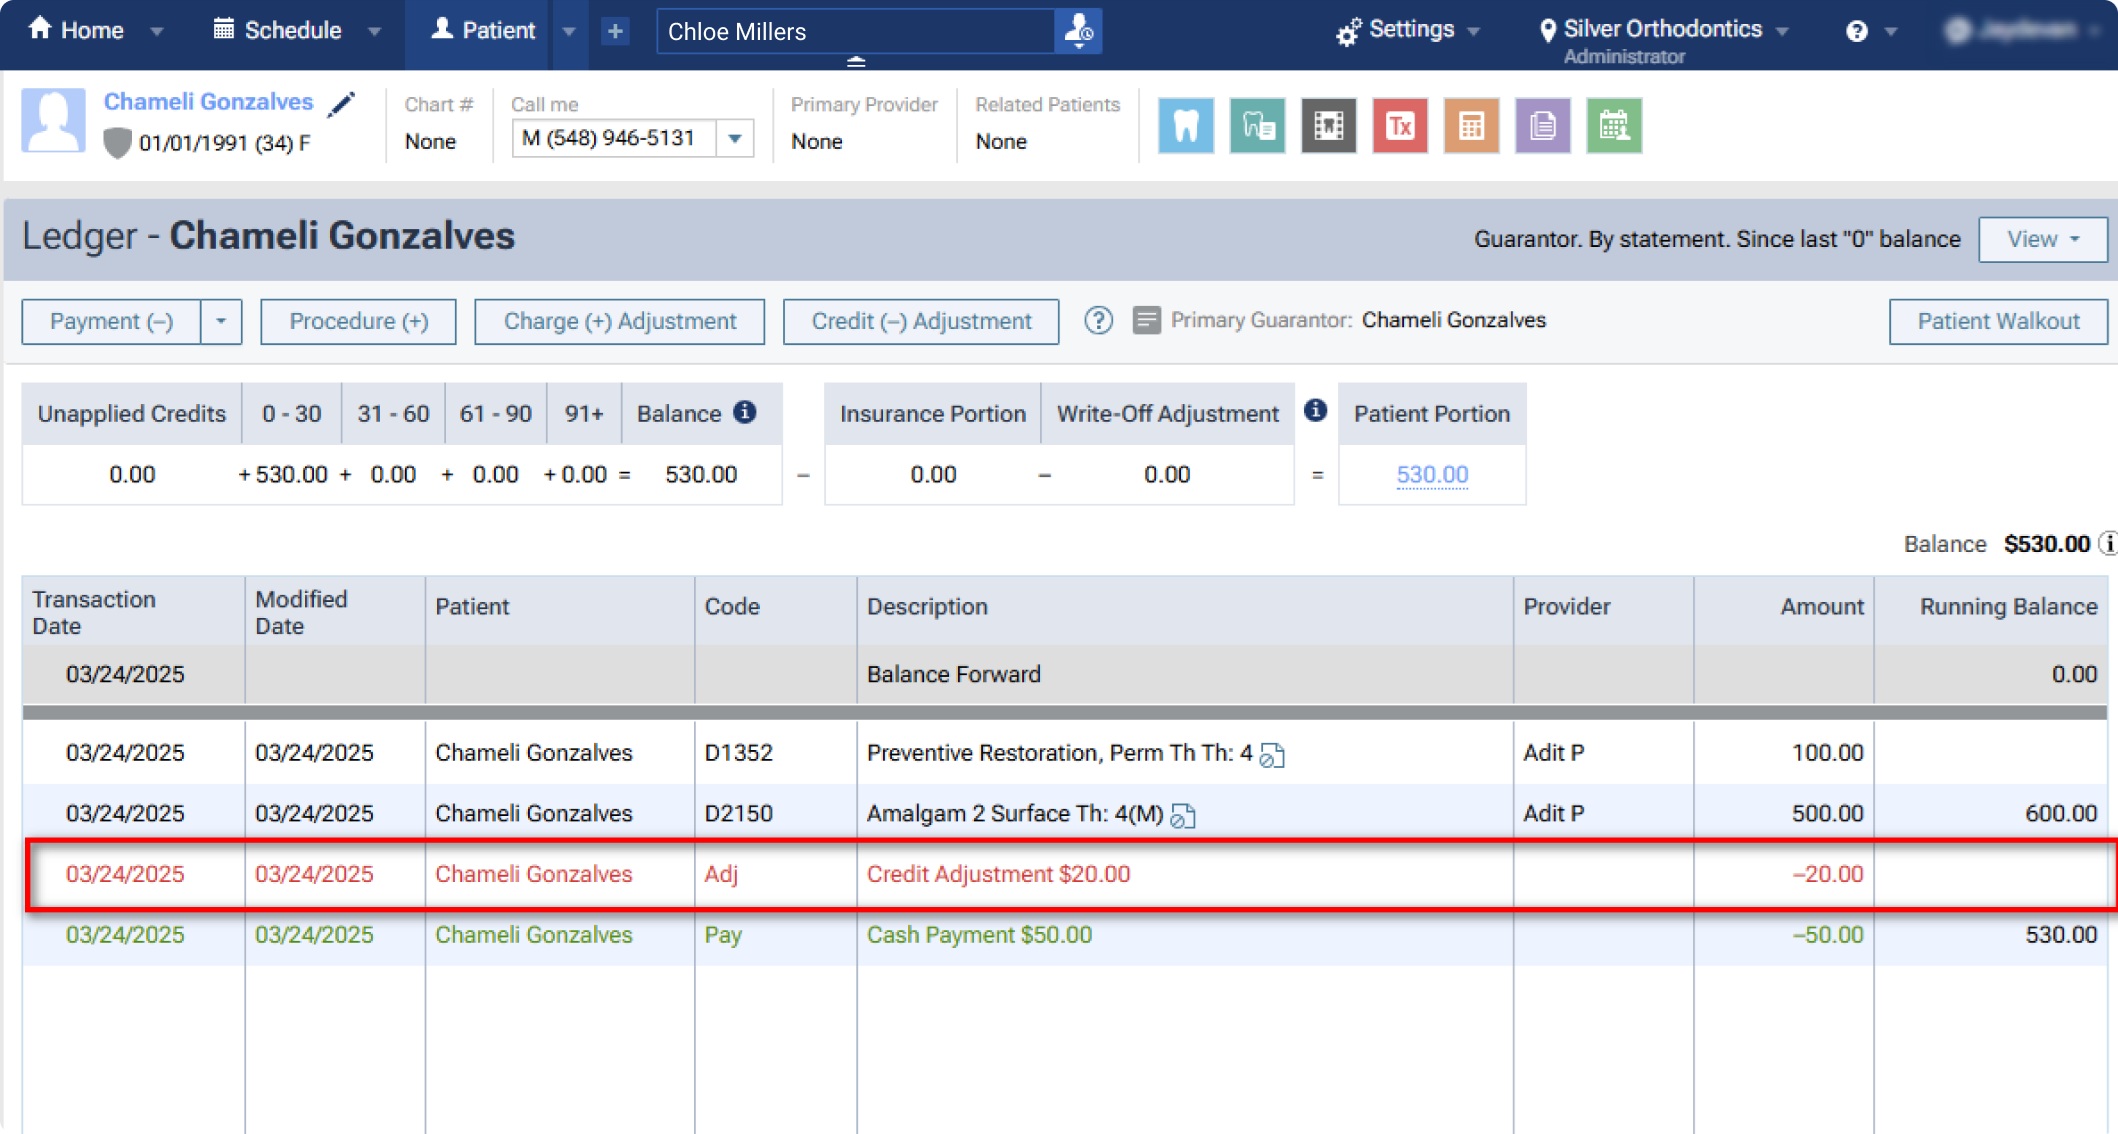
Task: Click the Running Balance column header
Action: pyautogui.click(x=1991, y=611)
